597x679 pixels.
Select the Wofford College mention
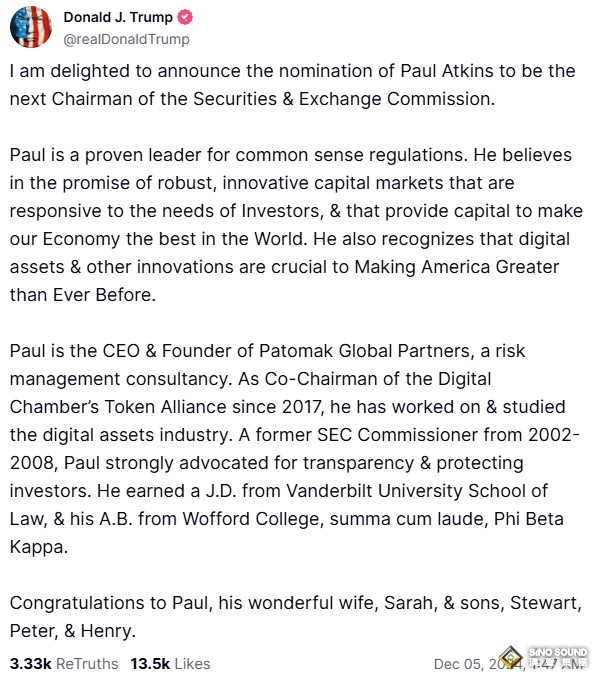click(251, 519)
